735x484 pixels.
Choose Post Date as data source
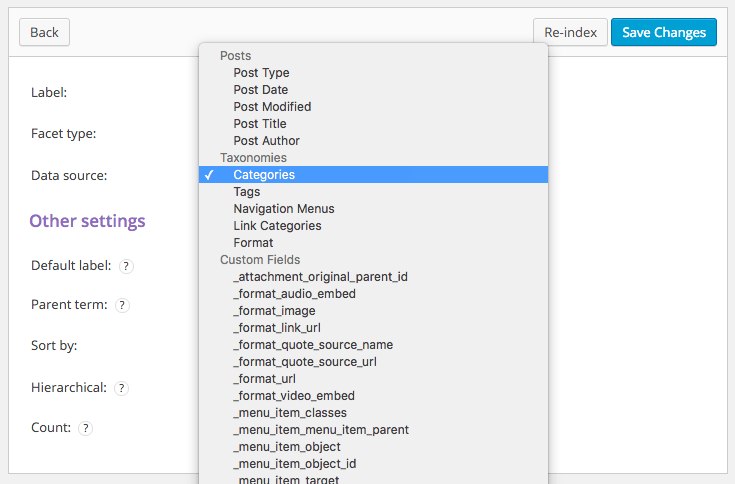[x=260, y=90]
